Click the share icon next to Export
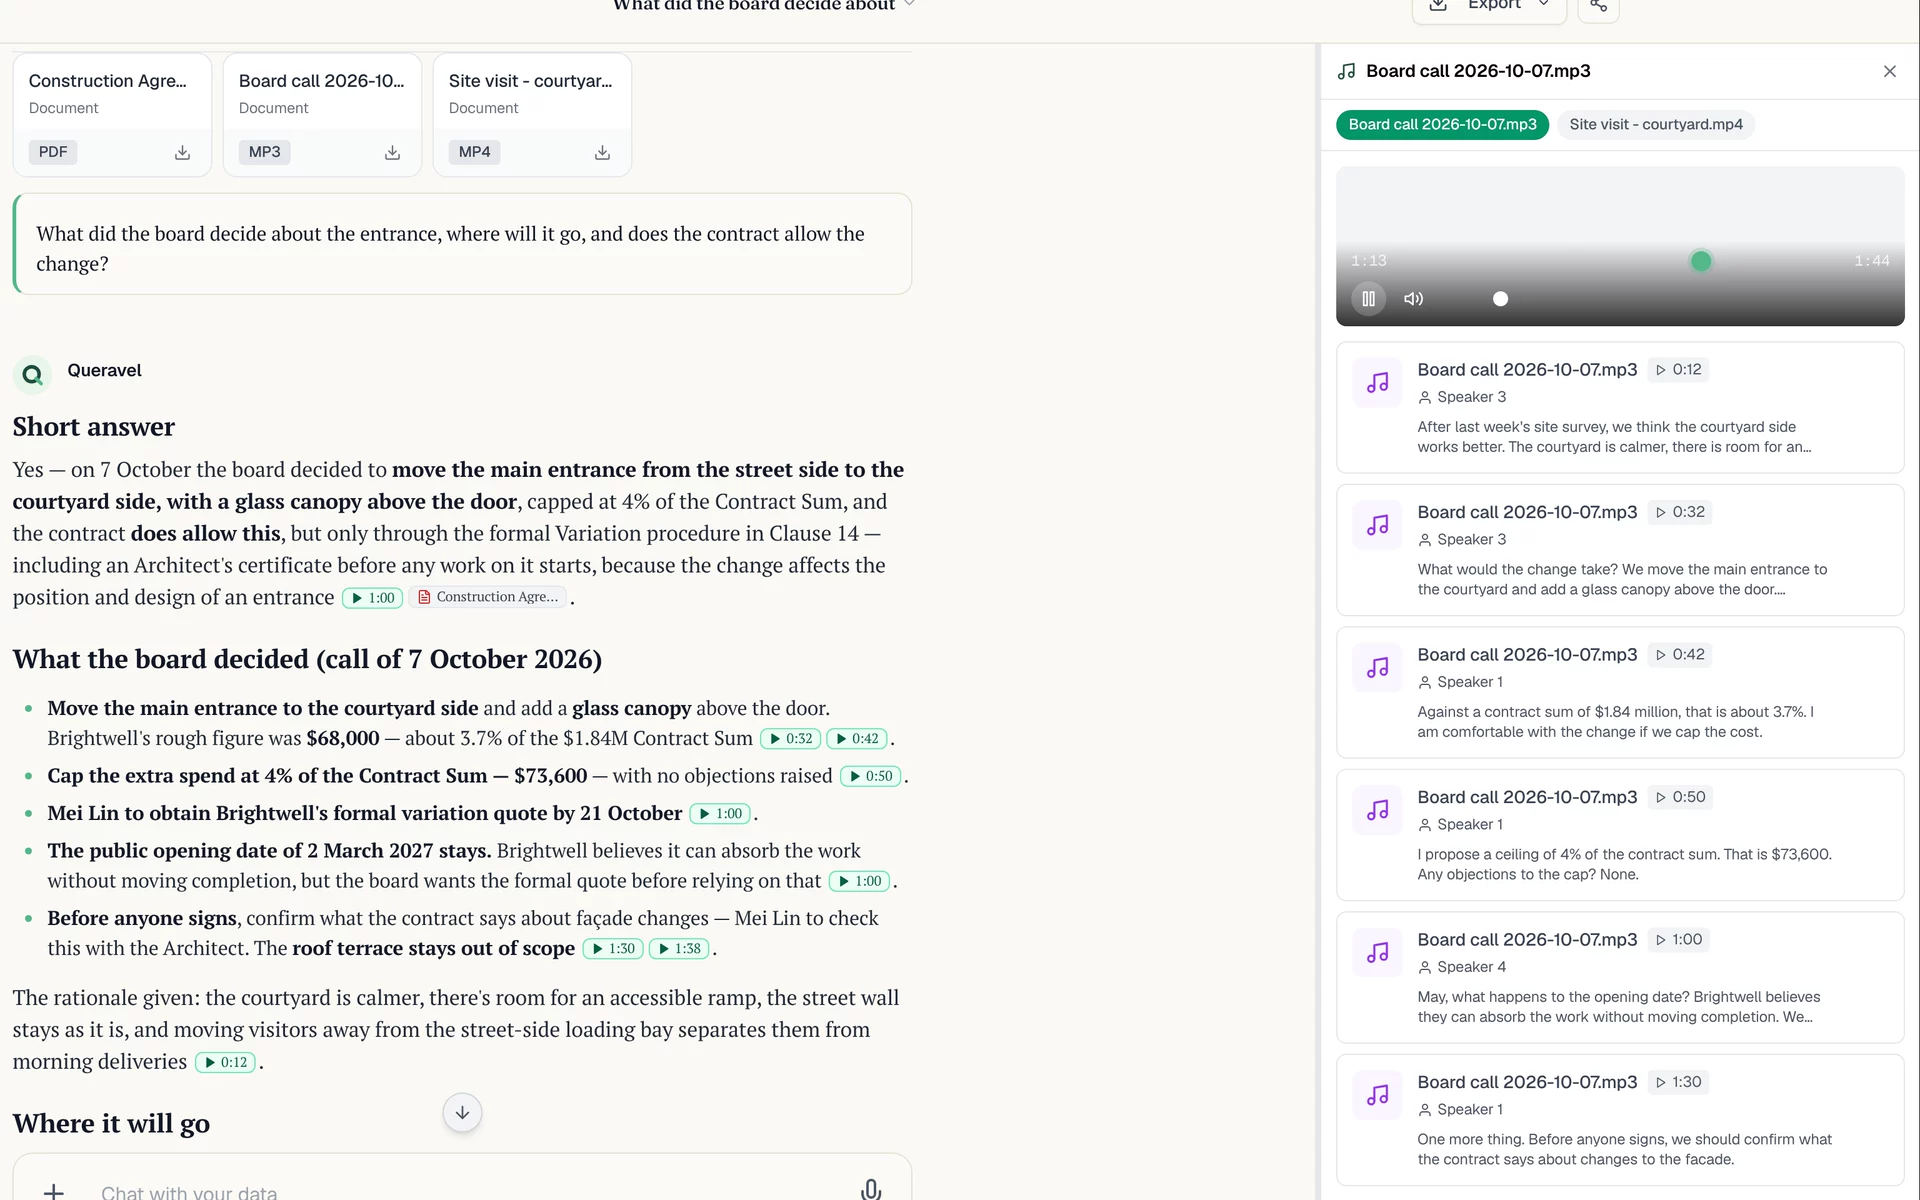 pyautogui.click(x=1598, y=6)
